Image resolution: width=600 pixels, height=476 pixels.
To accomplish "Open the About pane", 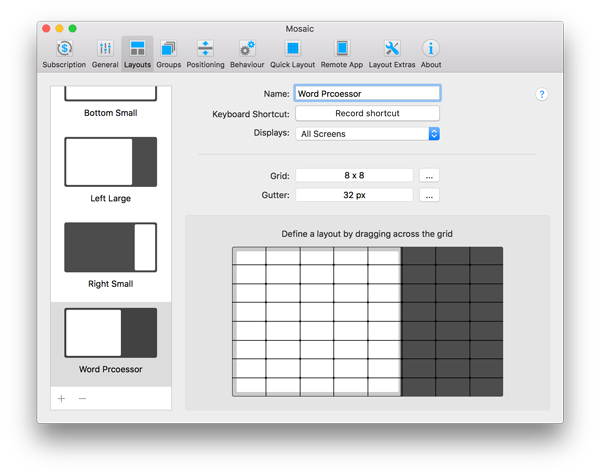I will coord(431,53).
